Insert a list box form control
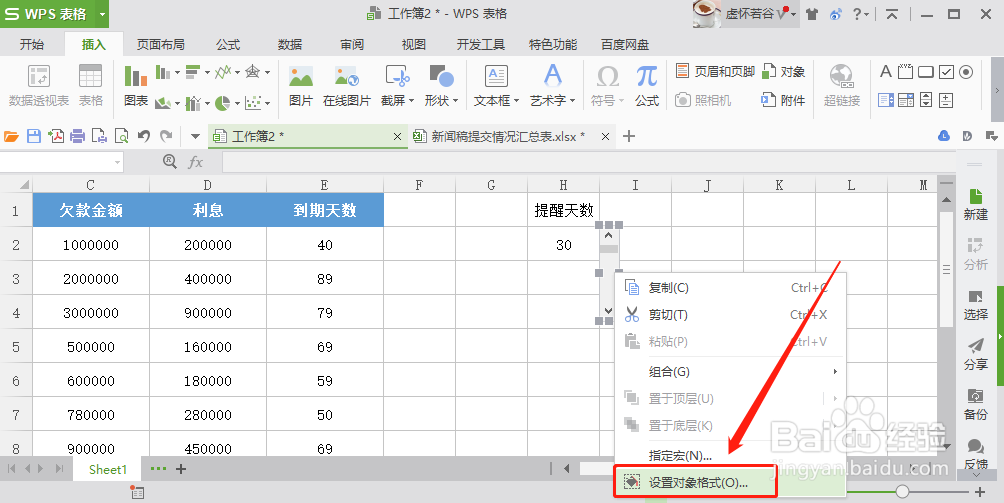The image size is (1004, 503). tap(886, 100)
